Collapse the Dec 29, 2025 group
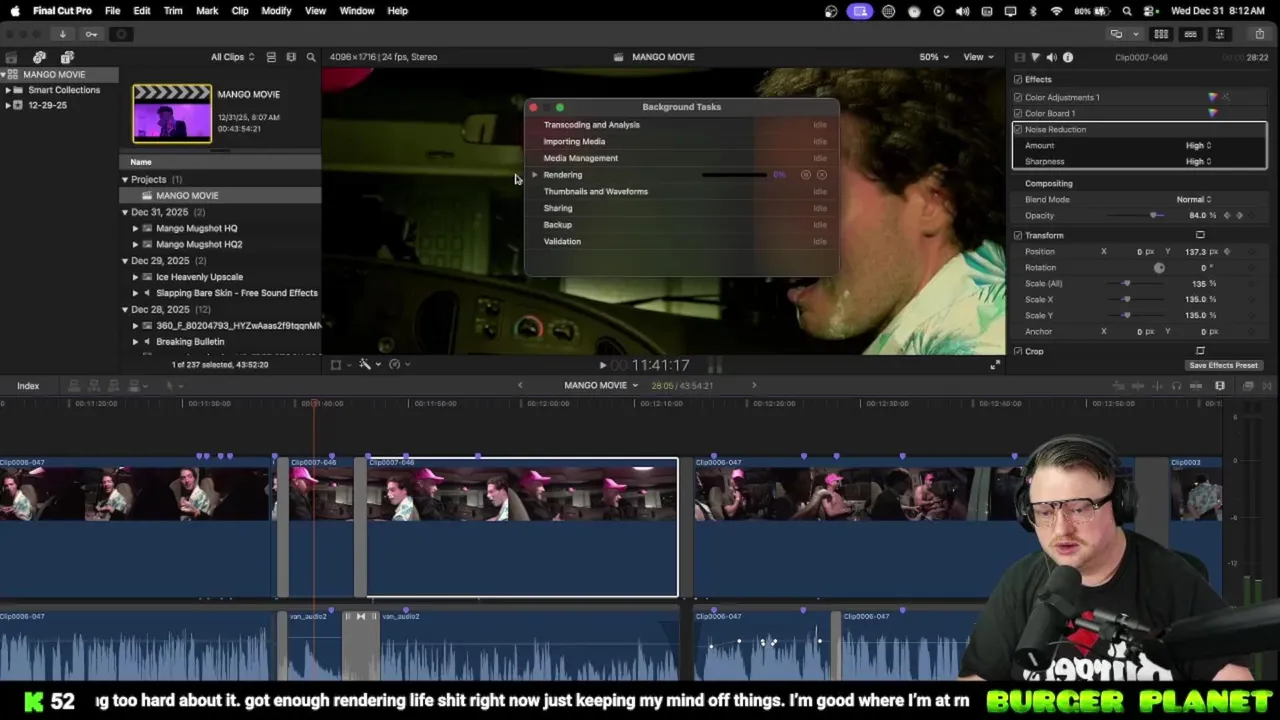This screenshot has height=720, width=1280. pos(125,261)
